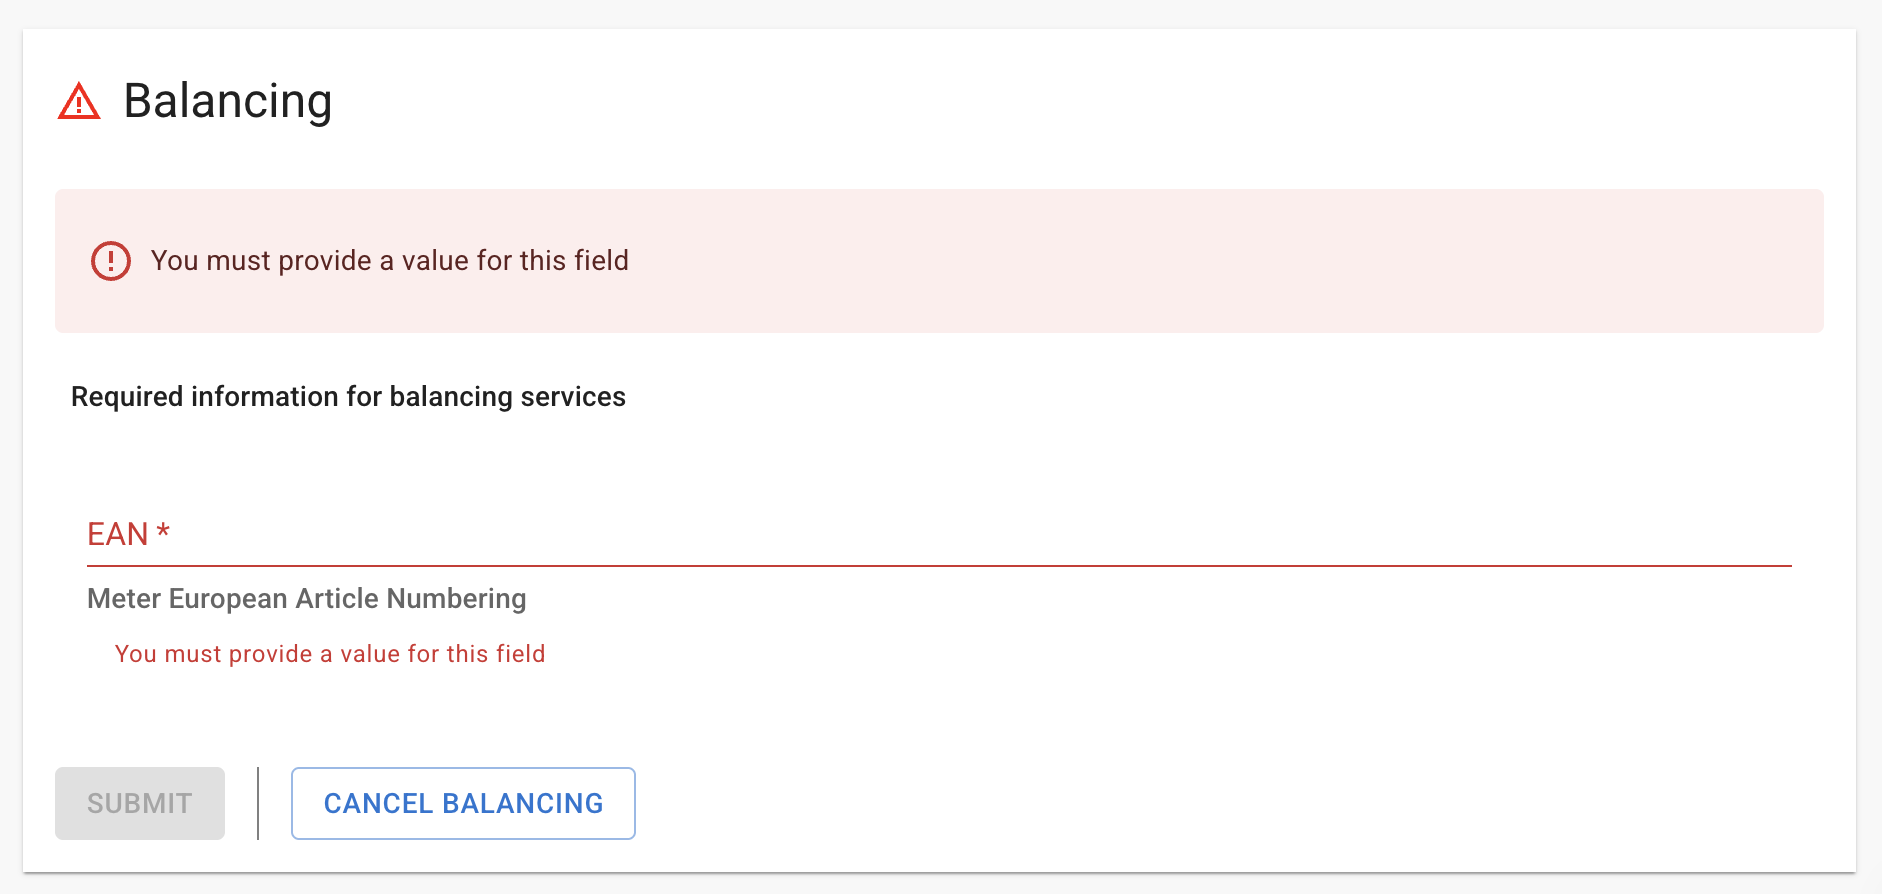Image resolution: width=1882 pixels, height=894 pixels.
Task: Click the word 'field' in the alert banner
Action: point(602,261)
